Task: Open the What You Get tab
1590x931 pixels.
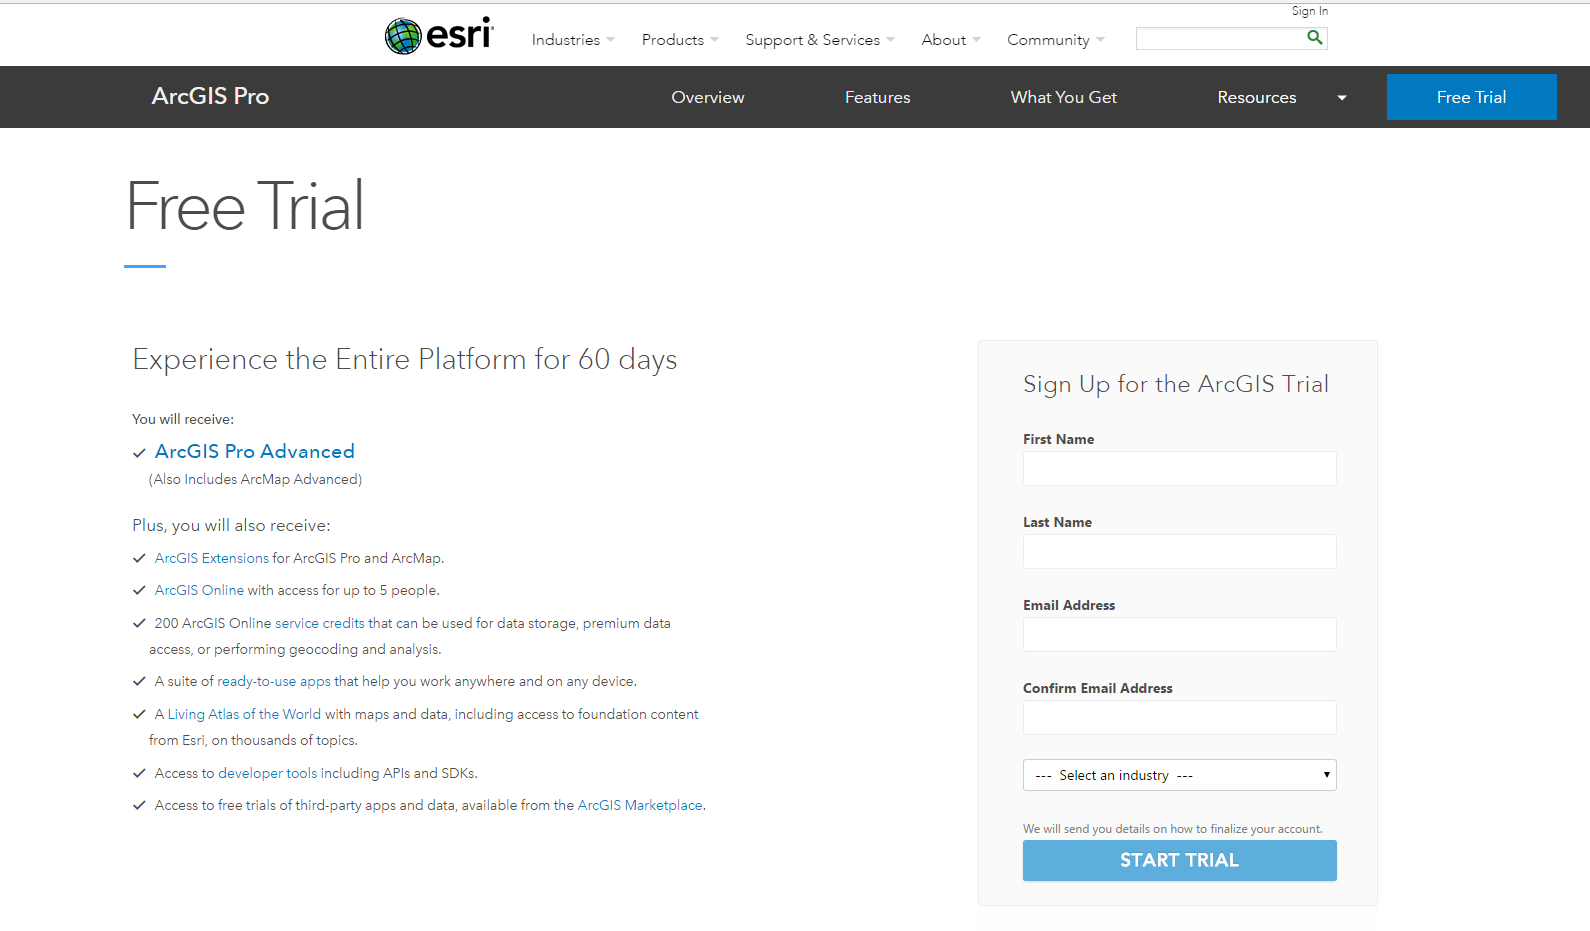Action: (1064, 97)
